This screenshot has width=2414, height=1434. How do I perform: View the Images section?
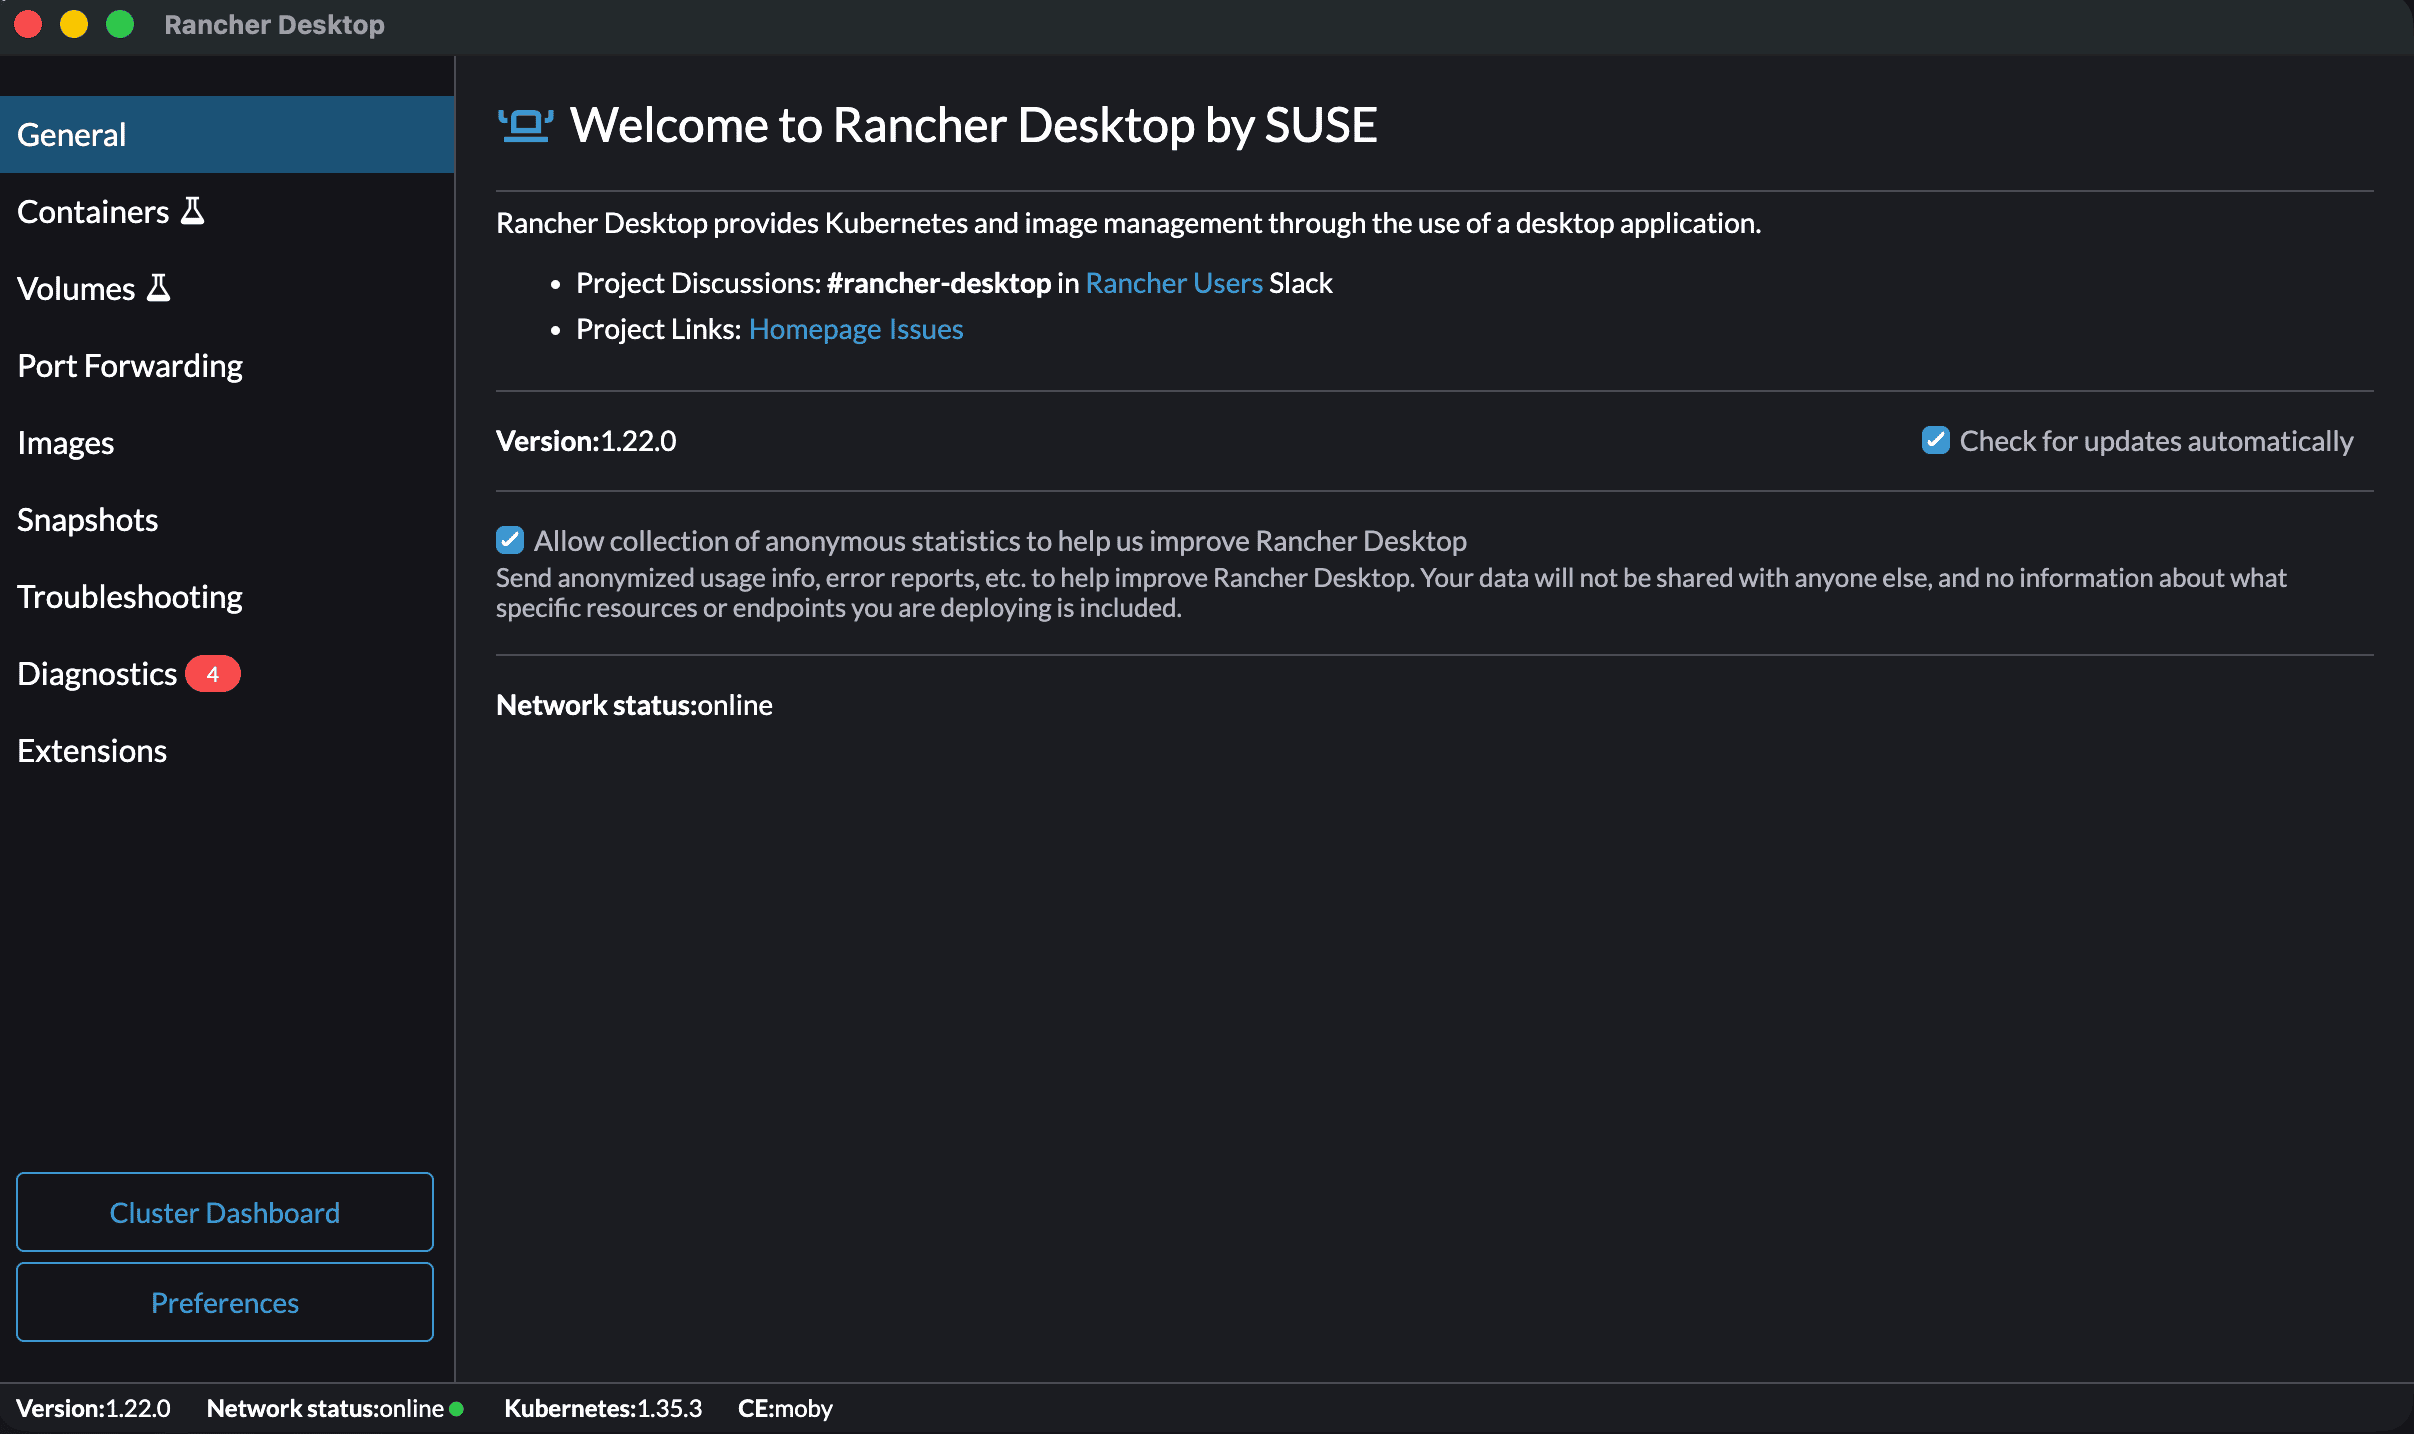[x=65, y=442]
